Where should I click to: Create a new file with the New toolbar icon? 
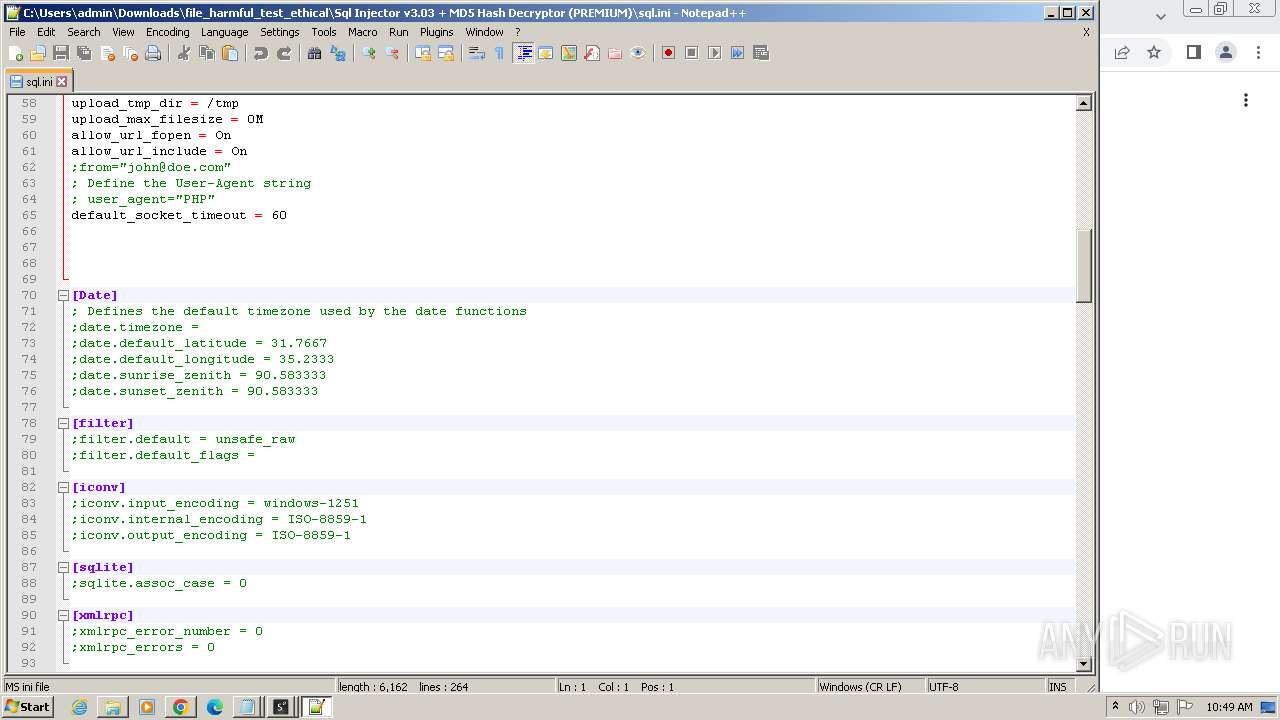coord(16,53)
